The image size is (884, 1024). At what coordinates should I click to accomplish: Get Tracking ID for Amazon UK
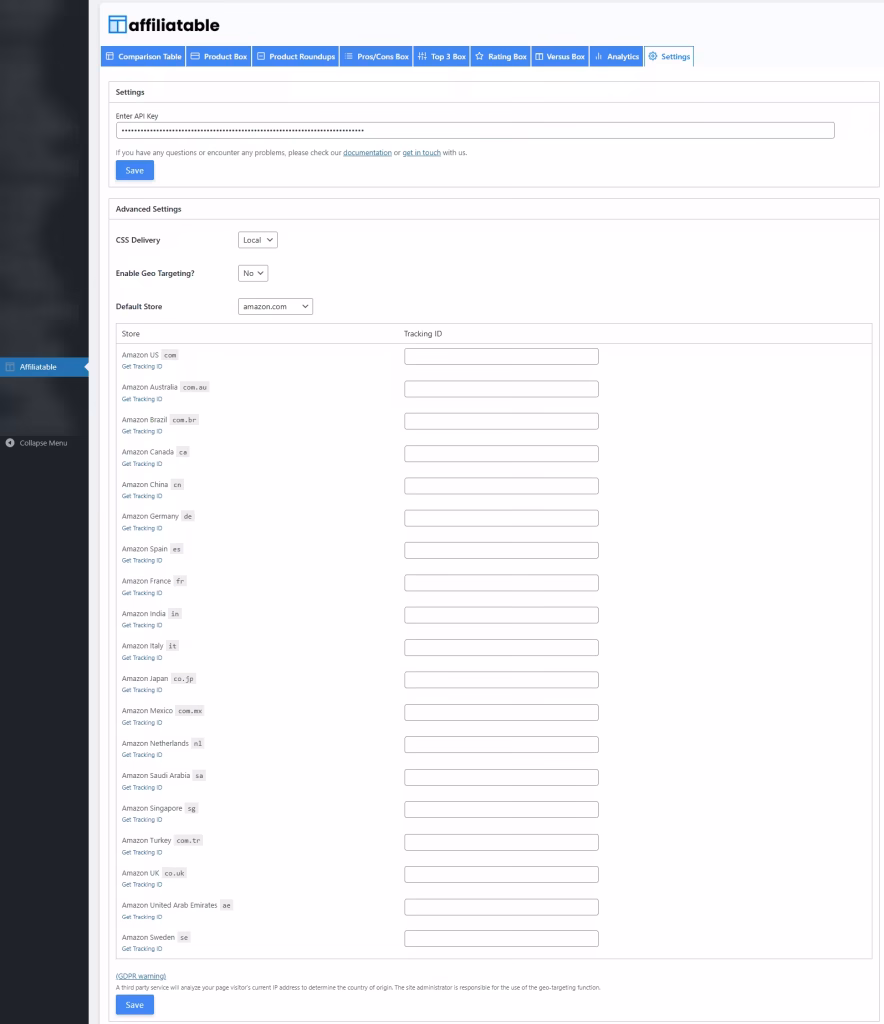pyautogui.click(x=142, y=884)
